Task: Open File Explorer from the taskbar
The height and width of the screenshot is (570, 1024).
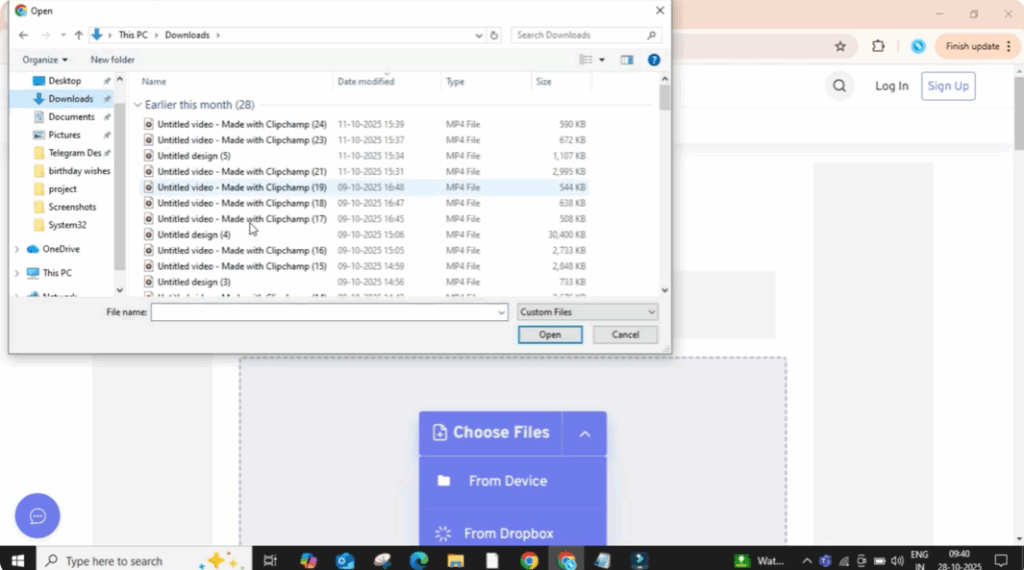Action: tap(455, 561)
